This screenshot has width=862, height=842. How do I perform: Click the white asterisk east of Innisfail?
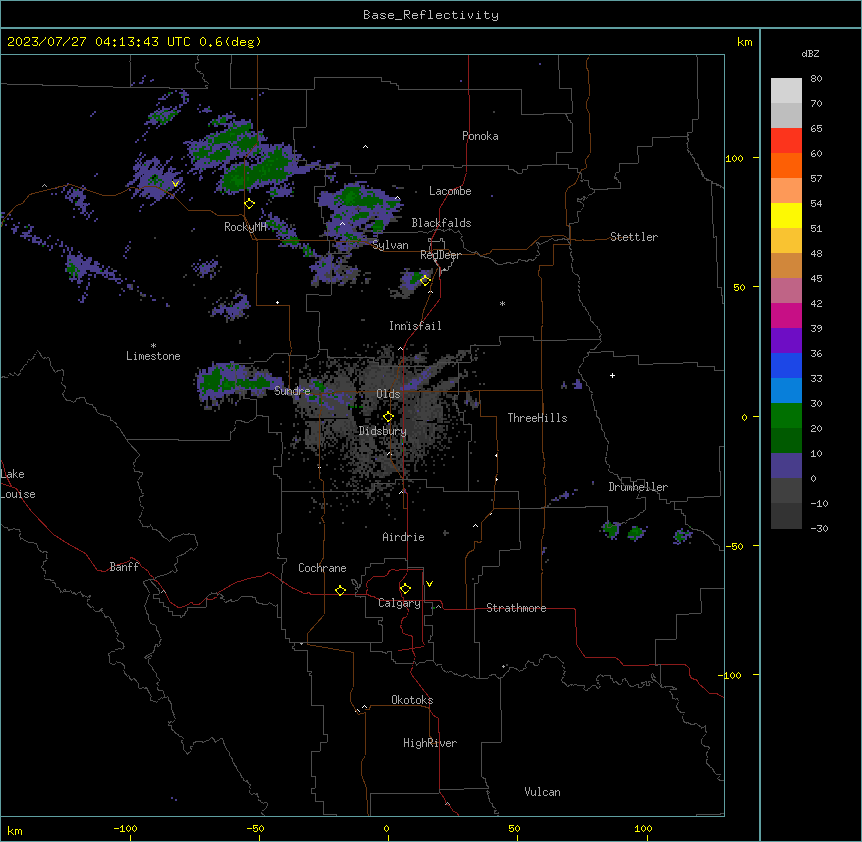[x=502, y=303]
